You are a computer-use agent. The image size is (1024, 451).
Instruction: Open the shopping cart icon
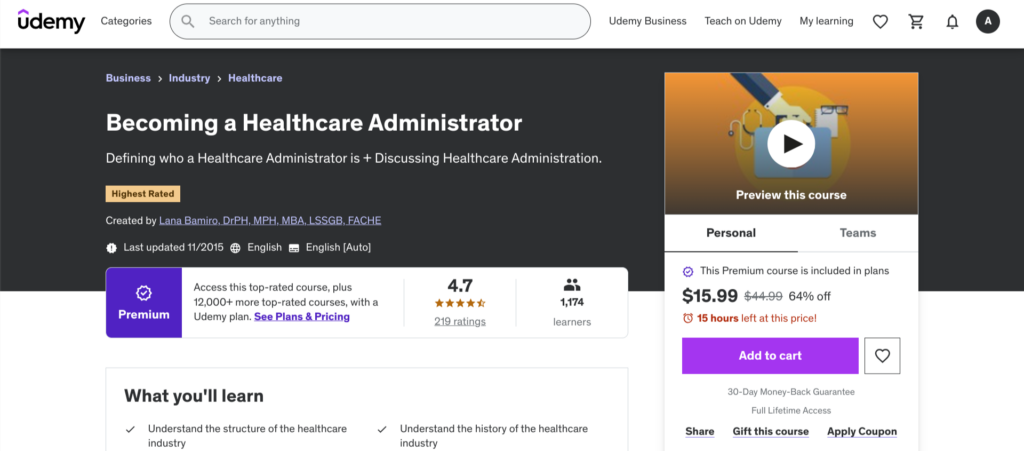[916, 21]
